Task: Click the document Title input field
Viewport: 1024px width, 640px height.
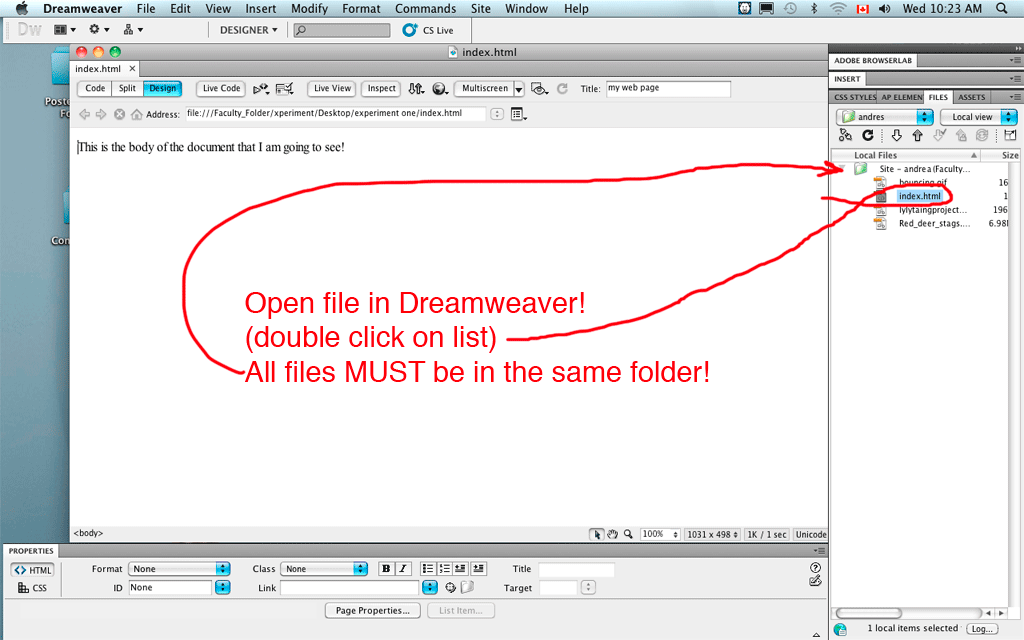Action: point(668,89)
